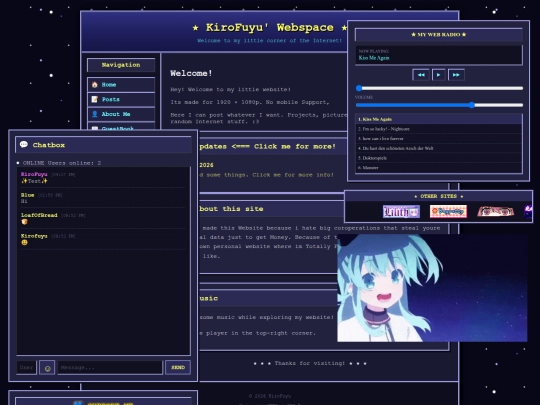This screenshot has width=540, height=405.
Task: Click the Navigation sidebar heading
Action: (121, 65)
